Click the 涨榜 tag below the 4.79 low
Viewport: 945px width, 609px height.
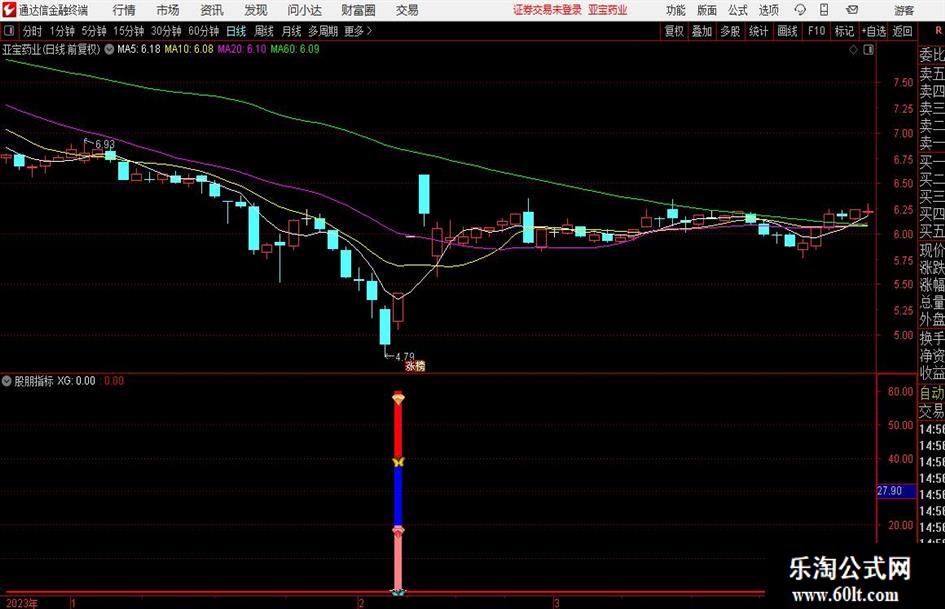point(415,365)
